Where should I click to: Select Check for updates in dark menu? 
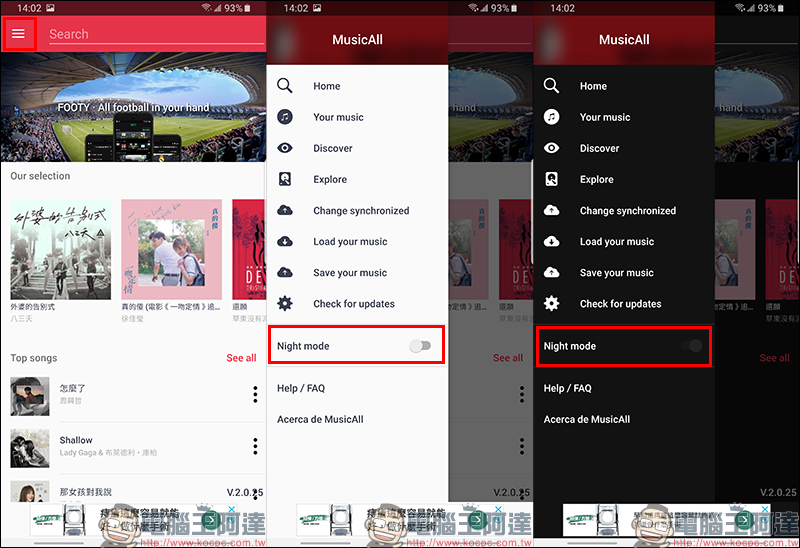coord(620,304)
